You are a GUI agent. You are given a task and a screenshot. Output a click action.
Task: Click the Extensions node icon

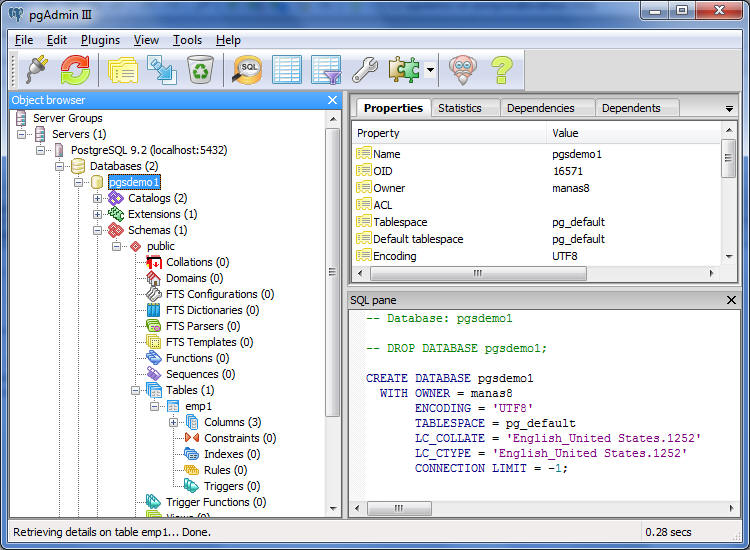point(116,214)
